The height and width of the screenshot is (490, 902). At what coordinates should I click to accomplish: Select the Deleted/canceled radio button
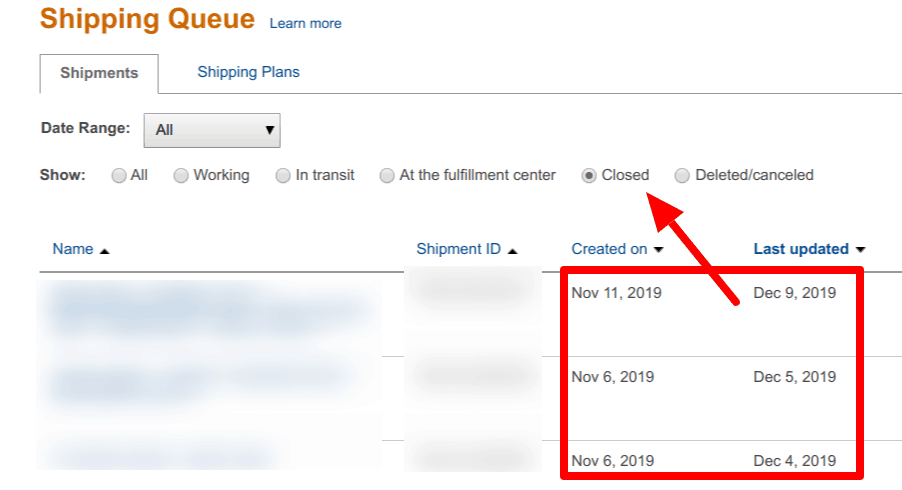682,176
